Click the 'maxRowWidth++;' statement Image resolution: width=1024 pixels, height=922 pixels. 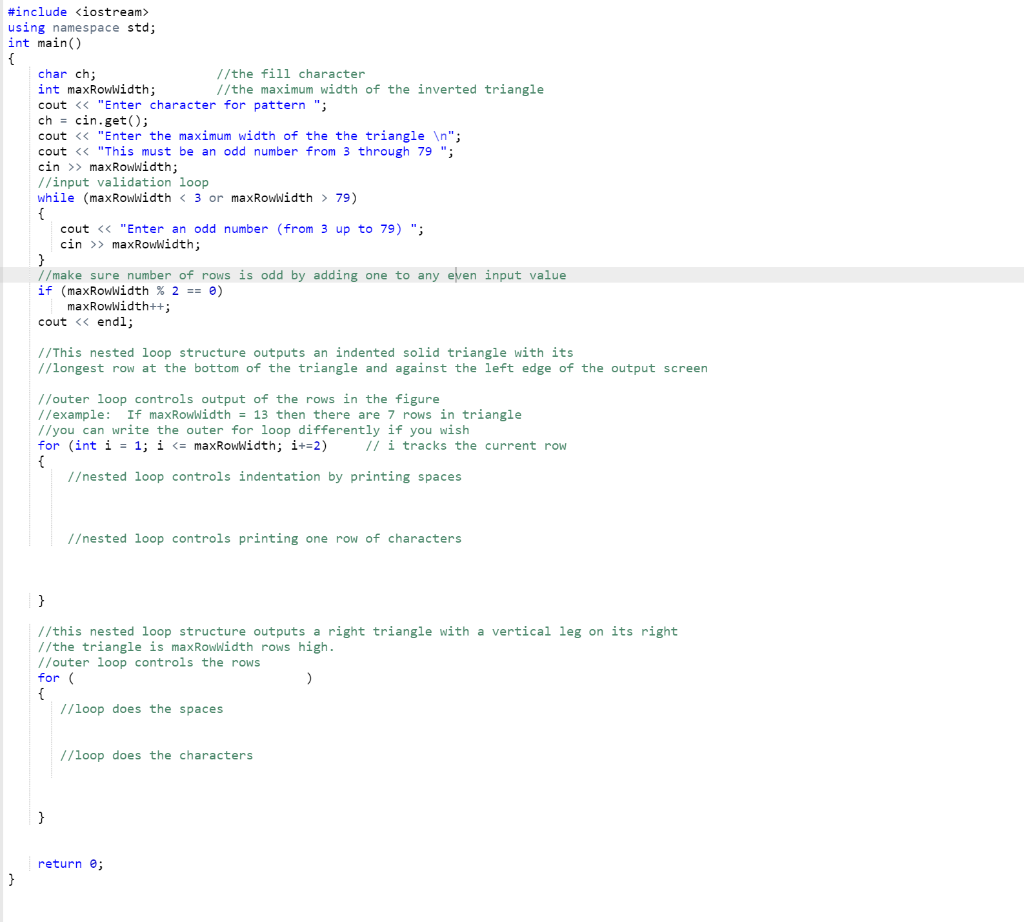[119, 306]
